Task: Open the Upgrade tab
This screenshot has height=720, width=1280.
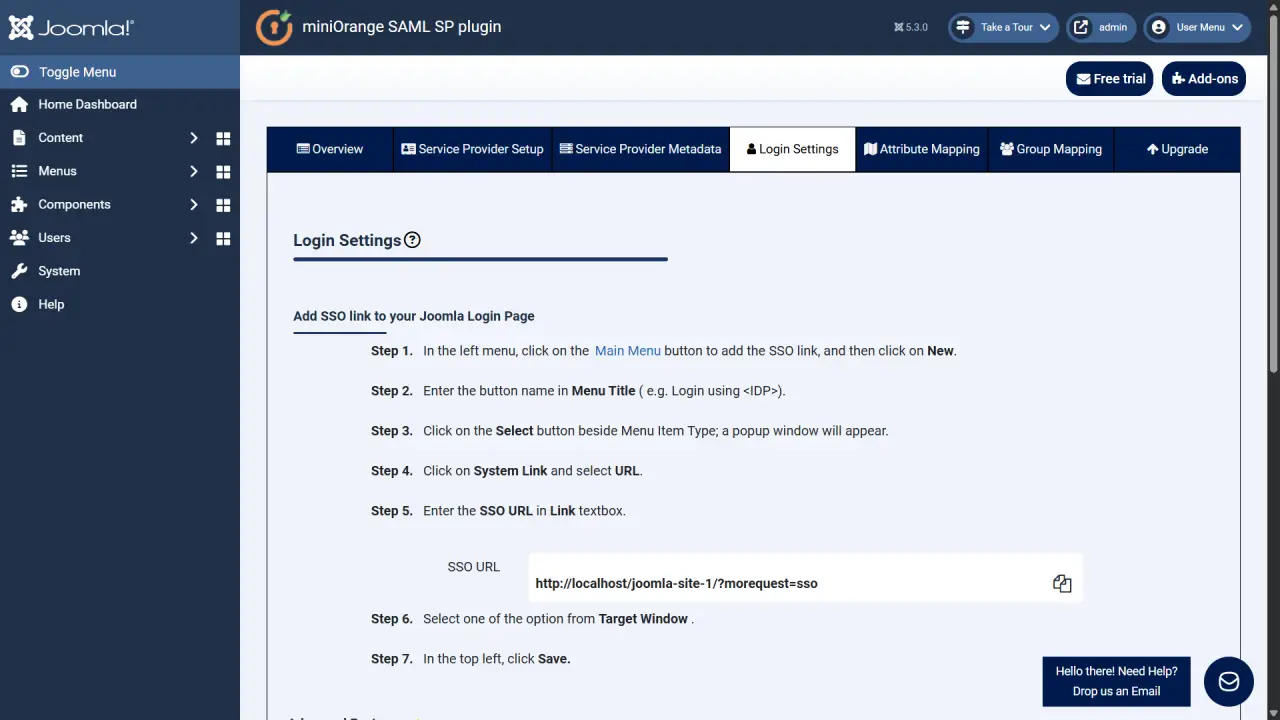Action: (1177, 149)
